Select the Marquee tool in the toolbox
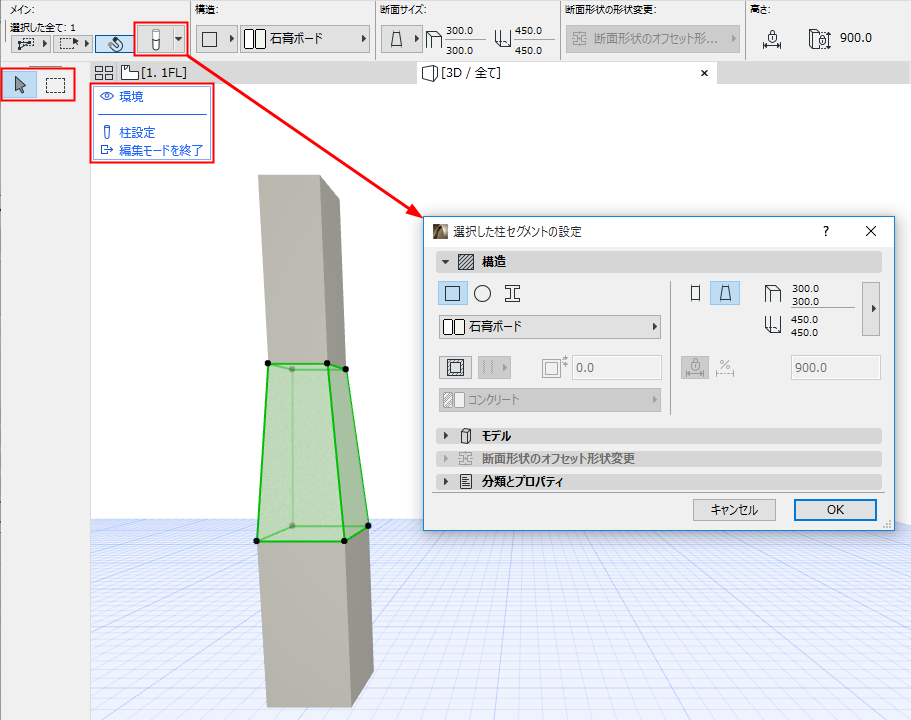Screen dimensions: 911x720 click(x=55, y=85)
